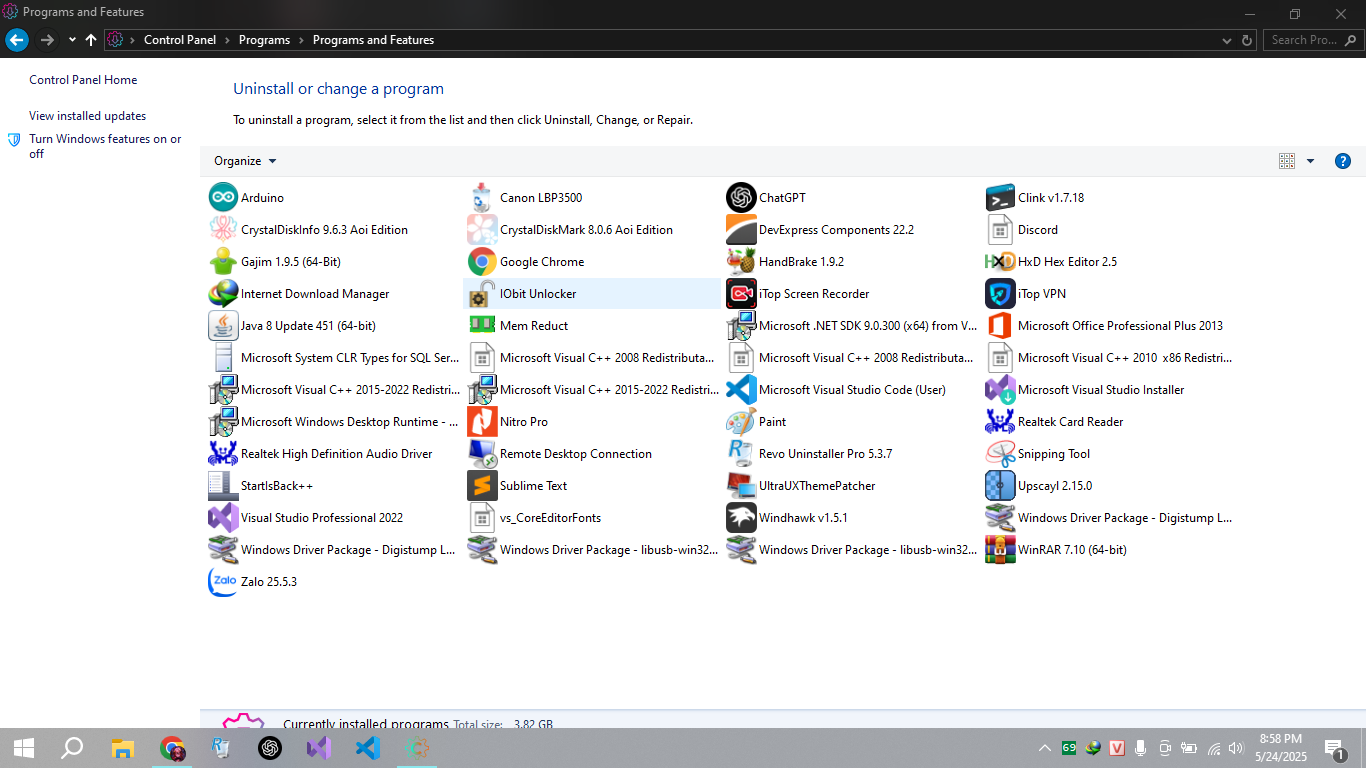Click the Internet Download Manager icon
The width and height of the screenshot is (1366, 768).
[x=223, y=293]
